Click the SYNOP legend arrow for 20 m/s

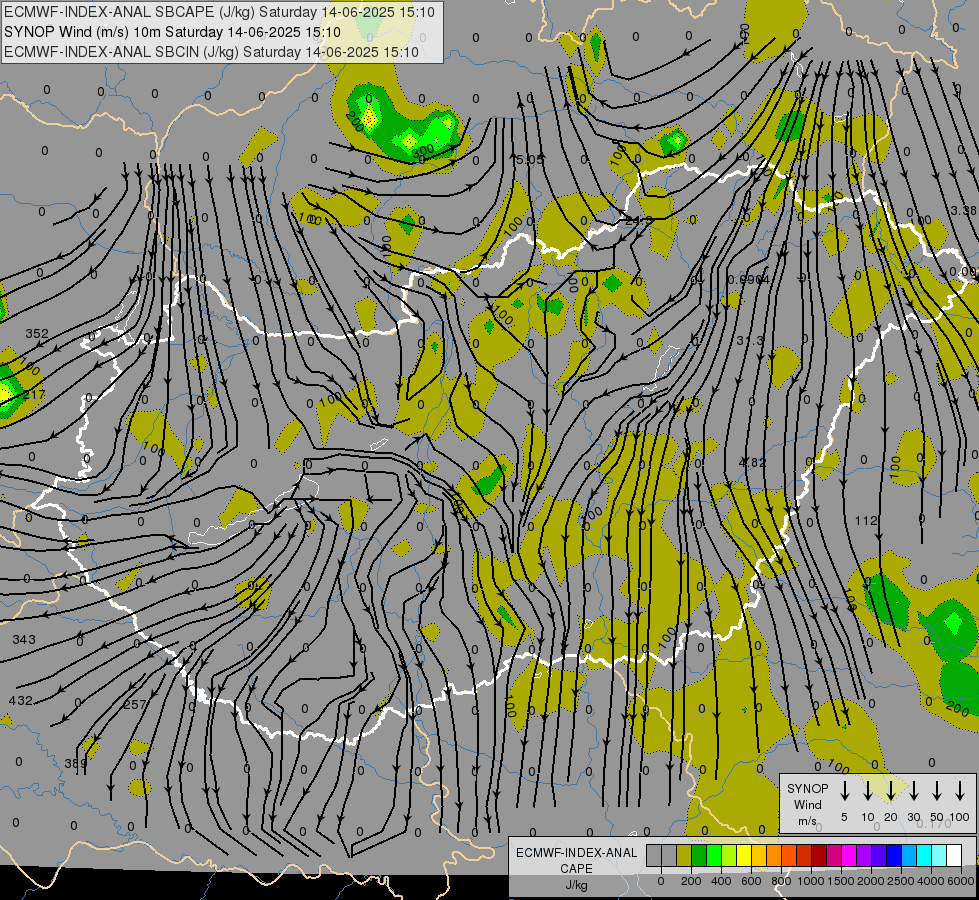[891, 790]
